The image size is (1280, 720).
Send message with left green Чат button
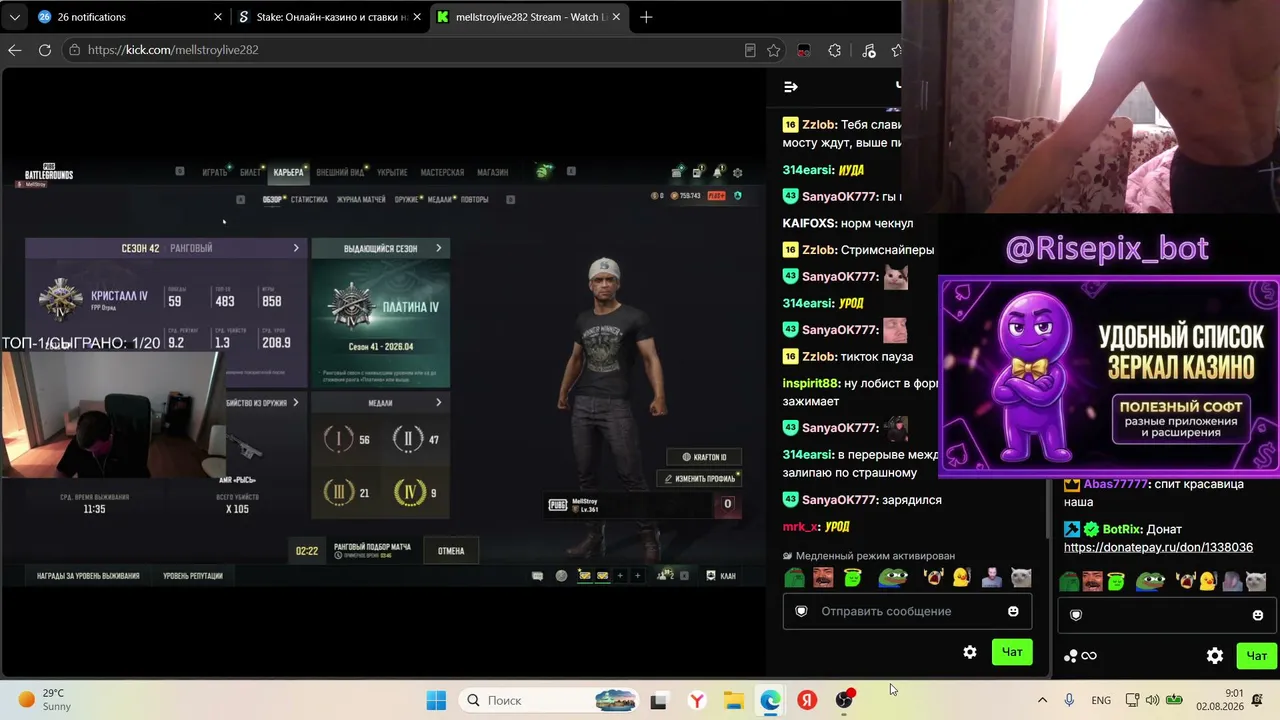tap(1012, 652)
